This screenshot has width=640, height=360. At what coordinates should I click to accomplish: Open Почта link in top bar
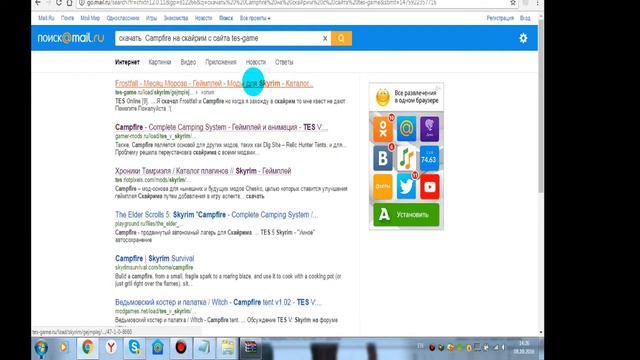[x=67, y=18]
